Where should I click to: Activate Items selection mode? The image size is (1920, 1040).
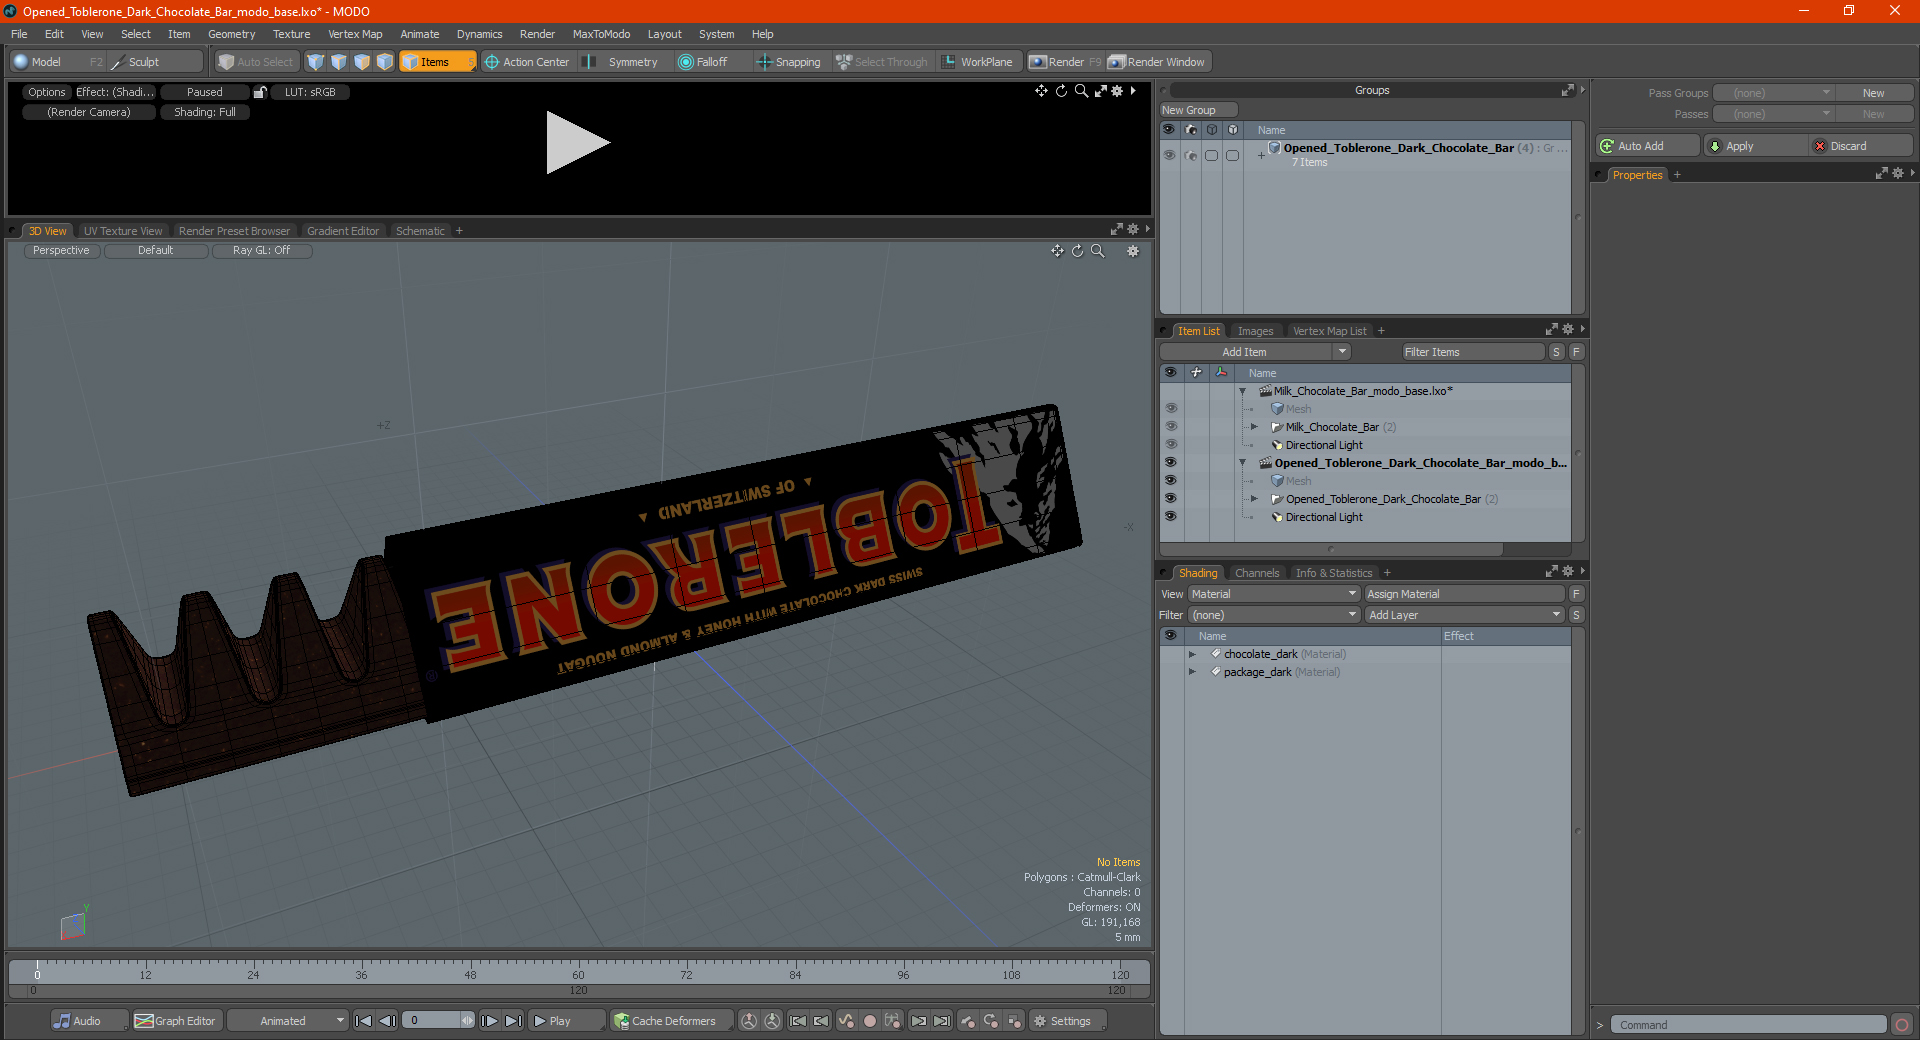437,62
